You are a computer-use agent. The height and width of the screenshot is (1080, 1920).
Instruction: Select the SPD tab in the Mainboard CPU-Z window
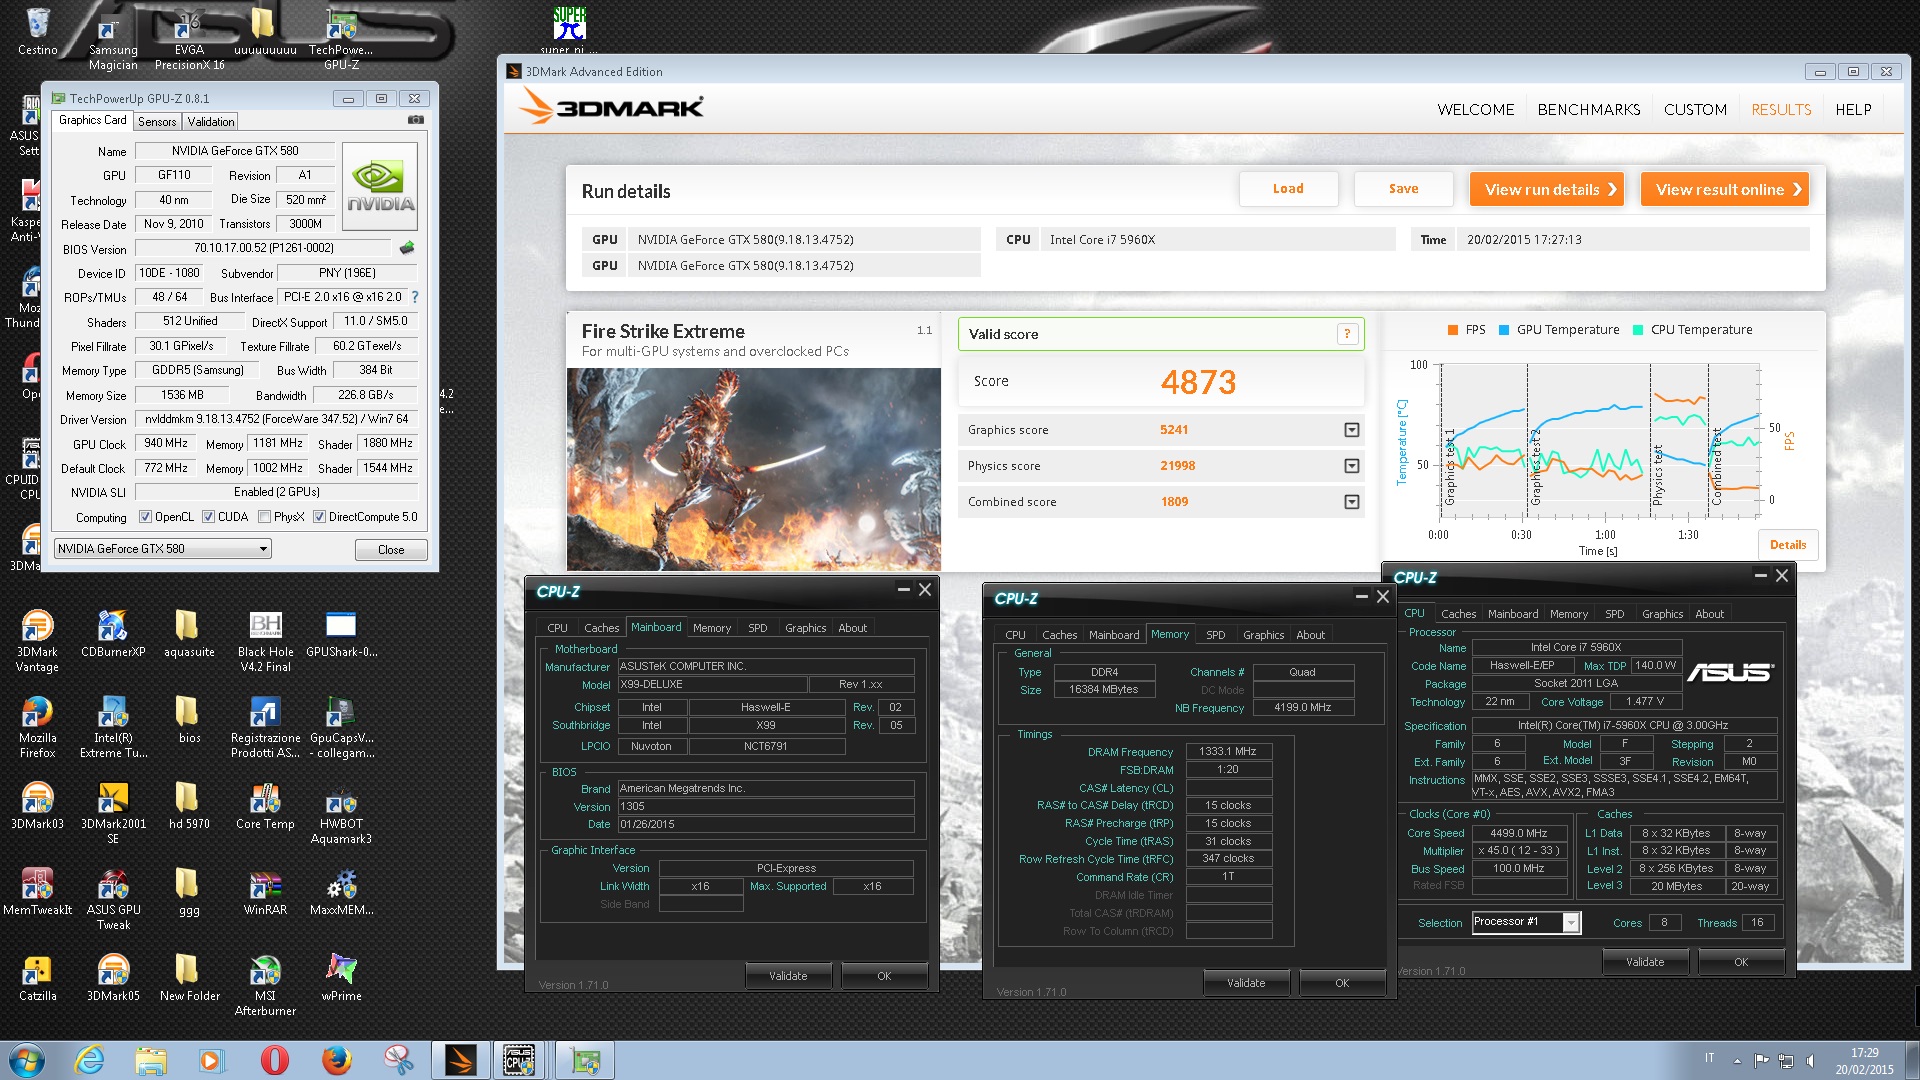pyautogui.click(x=758, y=628)
